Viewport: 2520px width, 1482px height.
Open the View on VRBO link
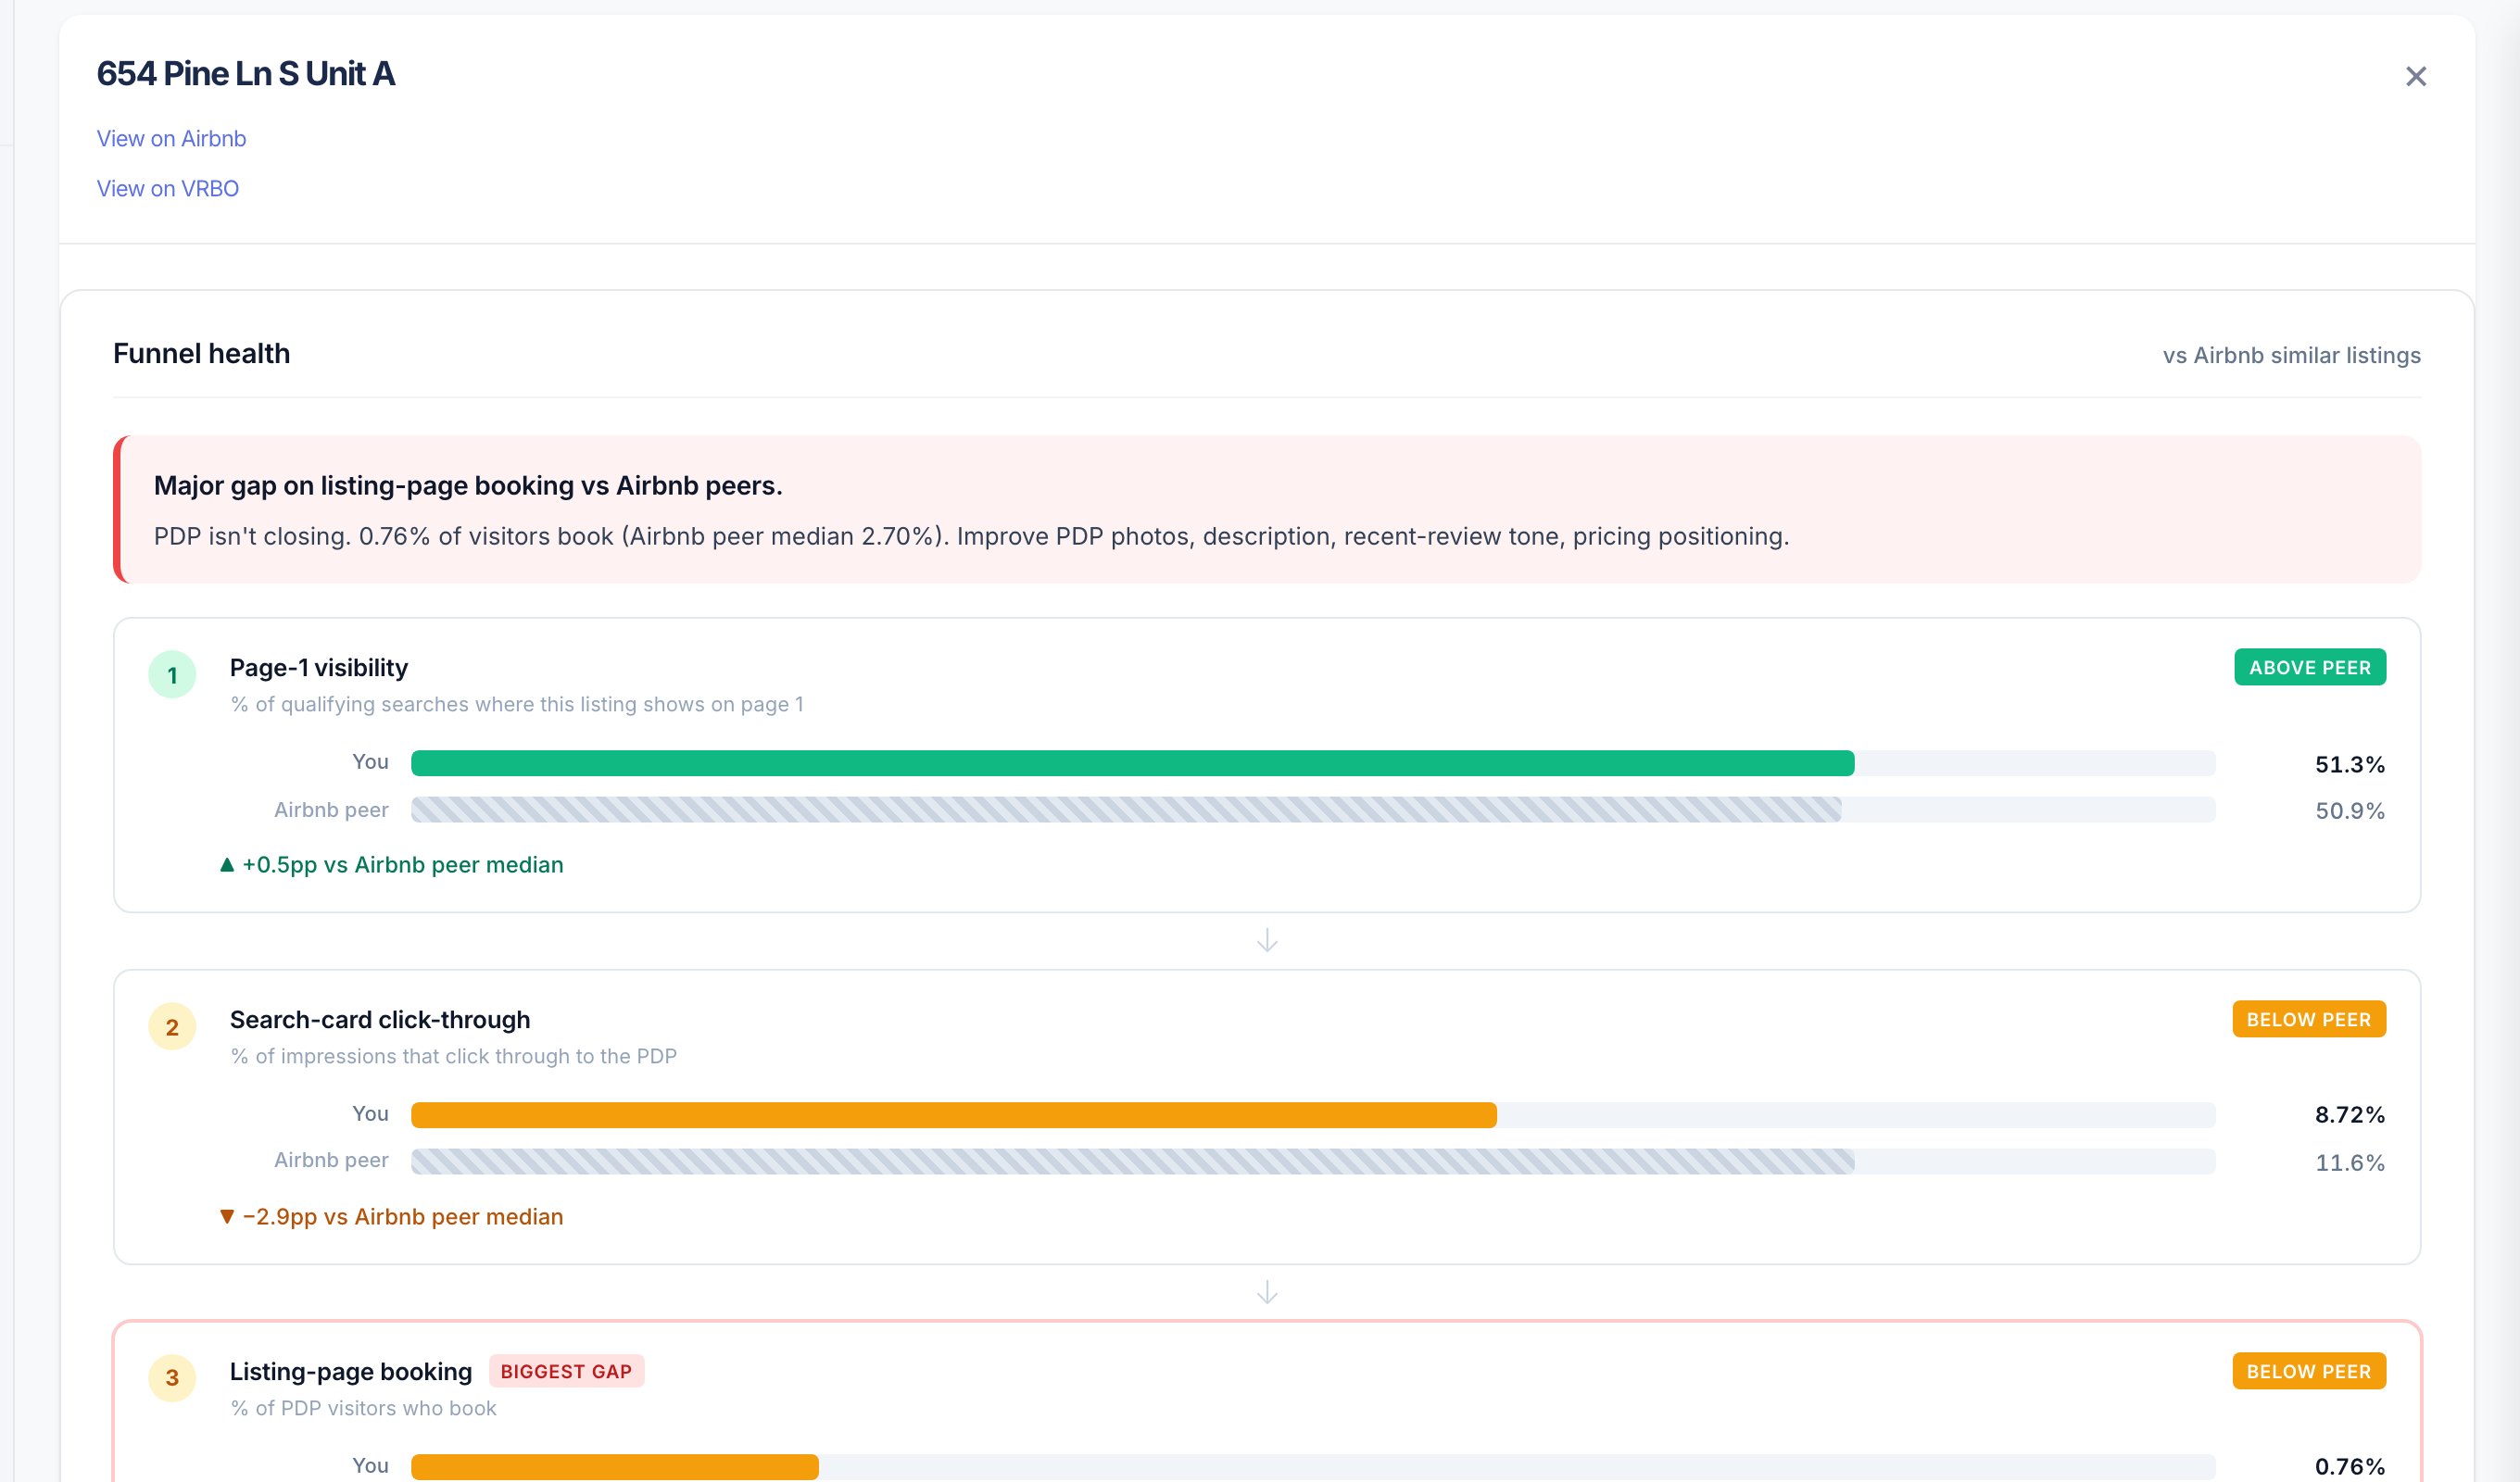(x=167, y=188)
